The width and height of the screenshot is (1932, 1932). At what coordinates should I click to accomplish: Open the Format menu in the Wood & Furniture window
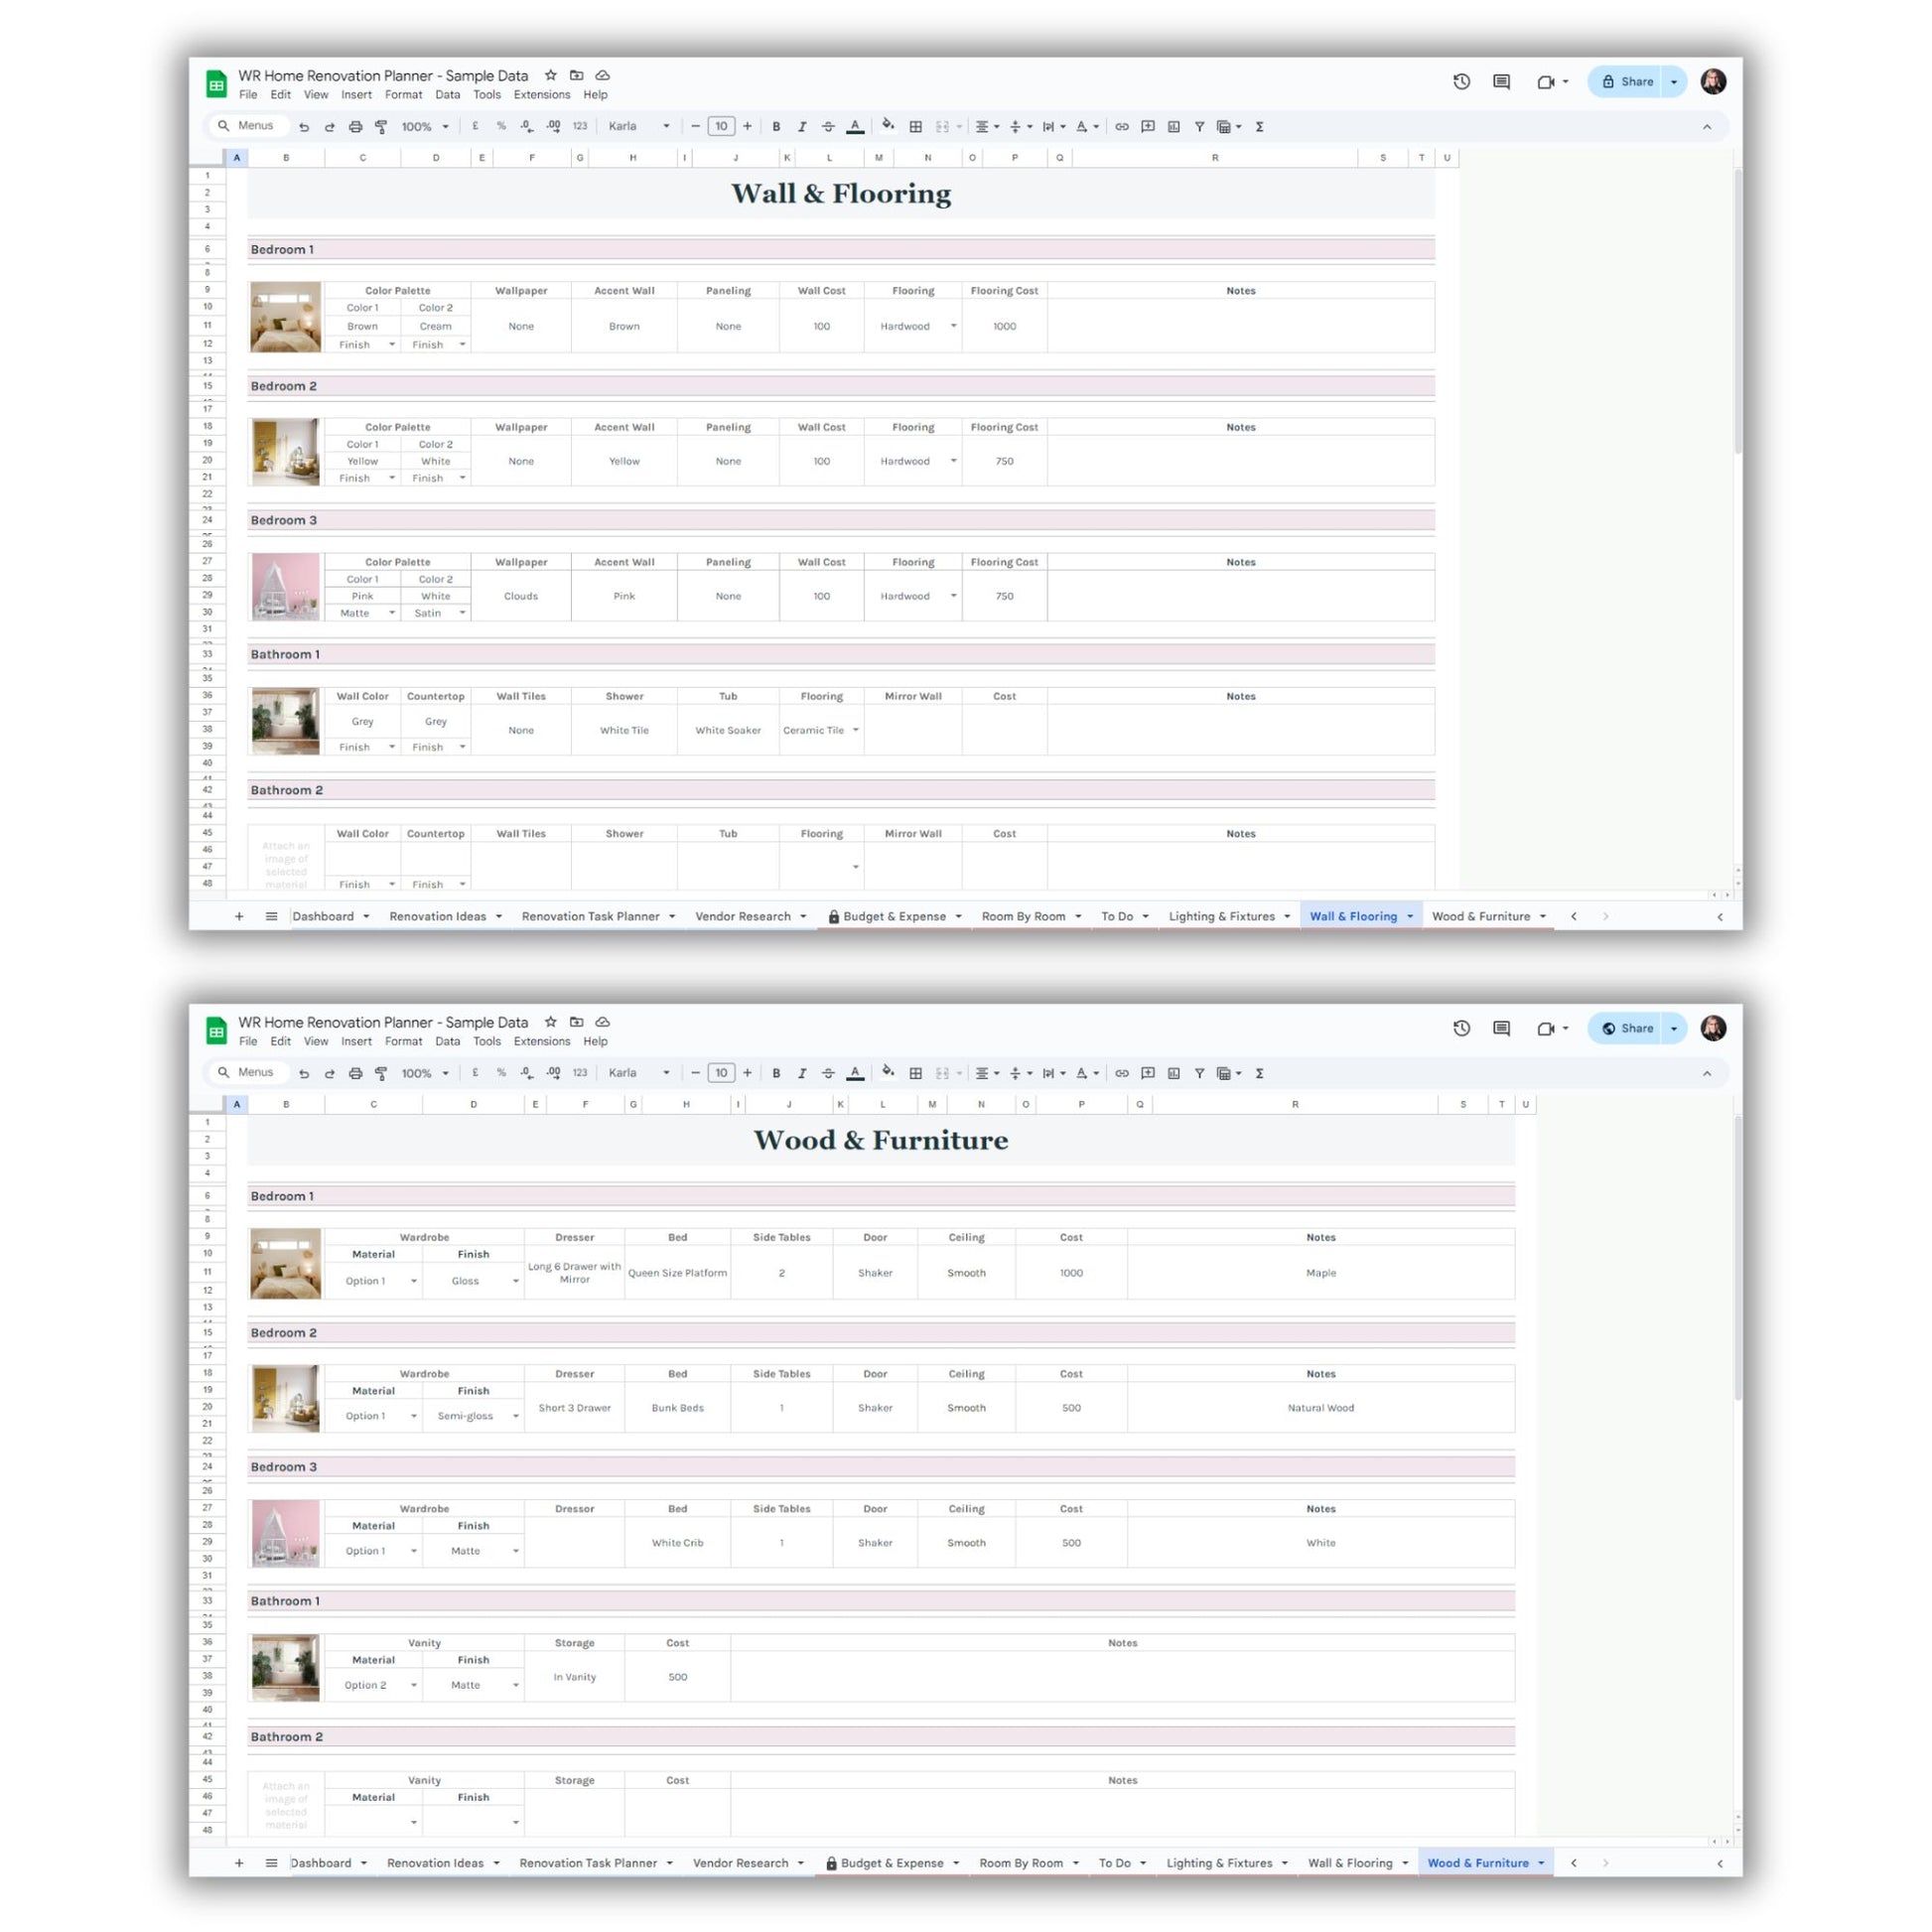[x=403, y=1041]
